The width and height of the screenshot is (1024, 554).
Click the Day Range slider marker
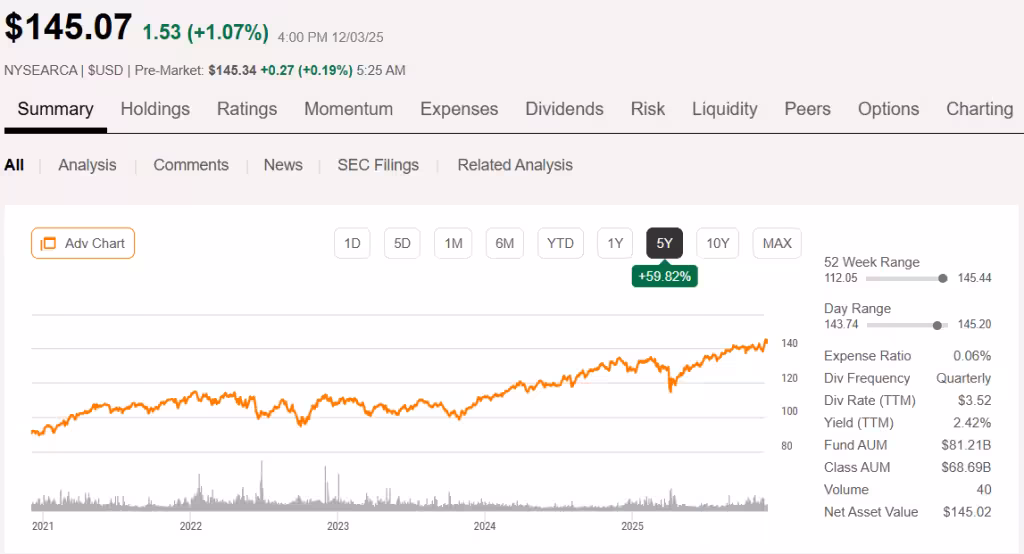point(937,324)
